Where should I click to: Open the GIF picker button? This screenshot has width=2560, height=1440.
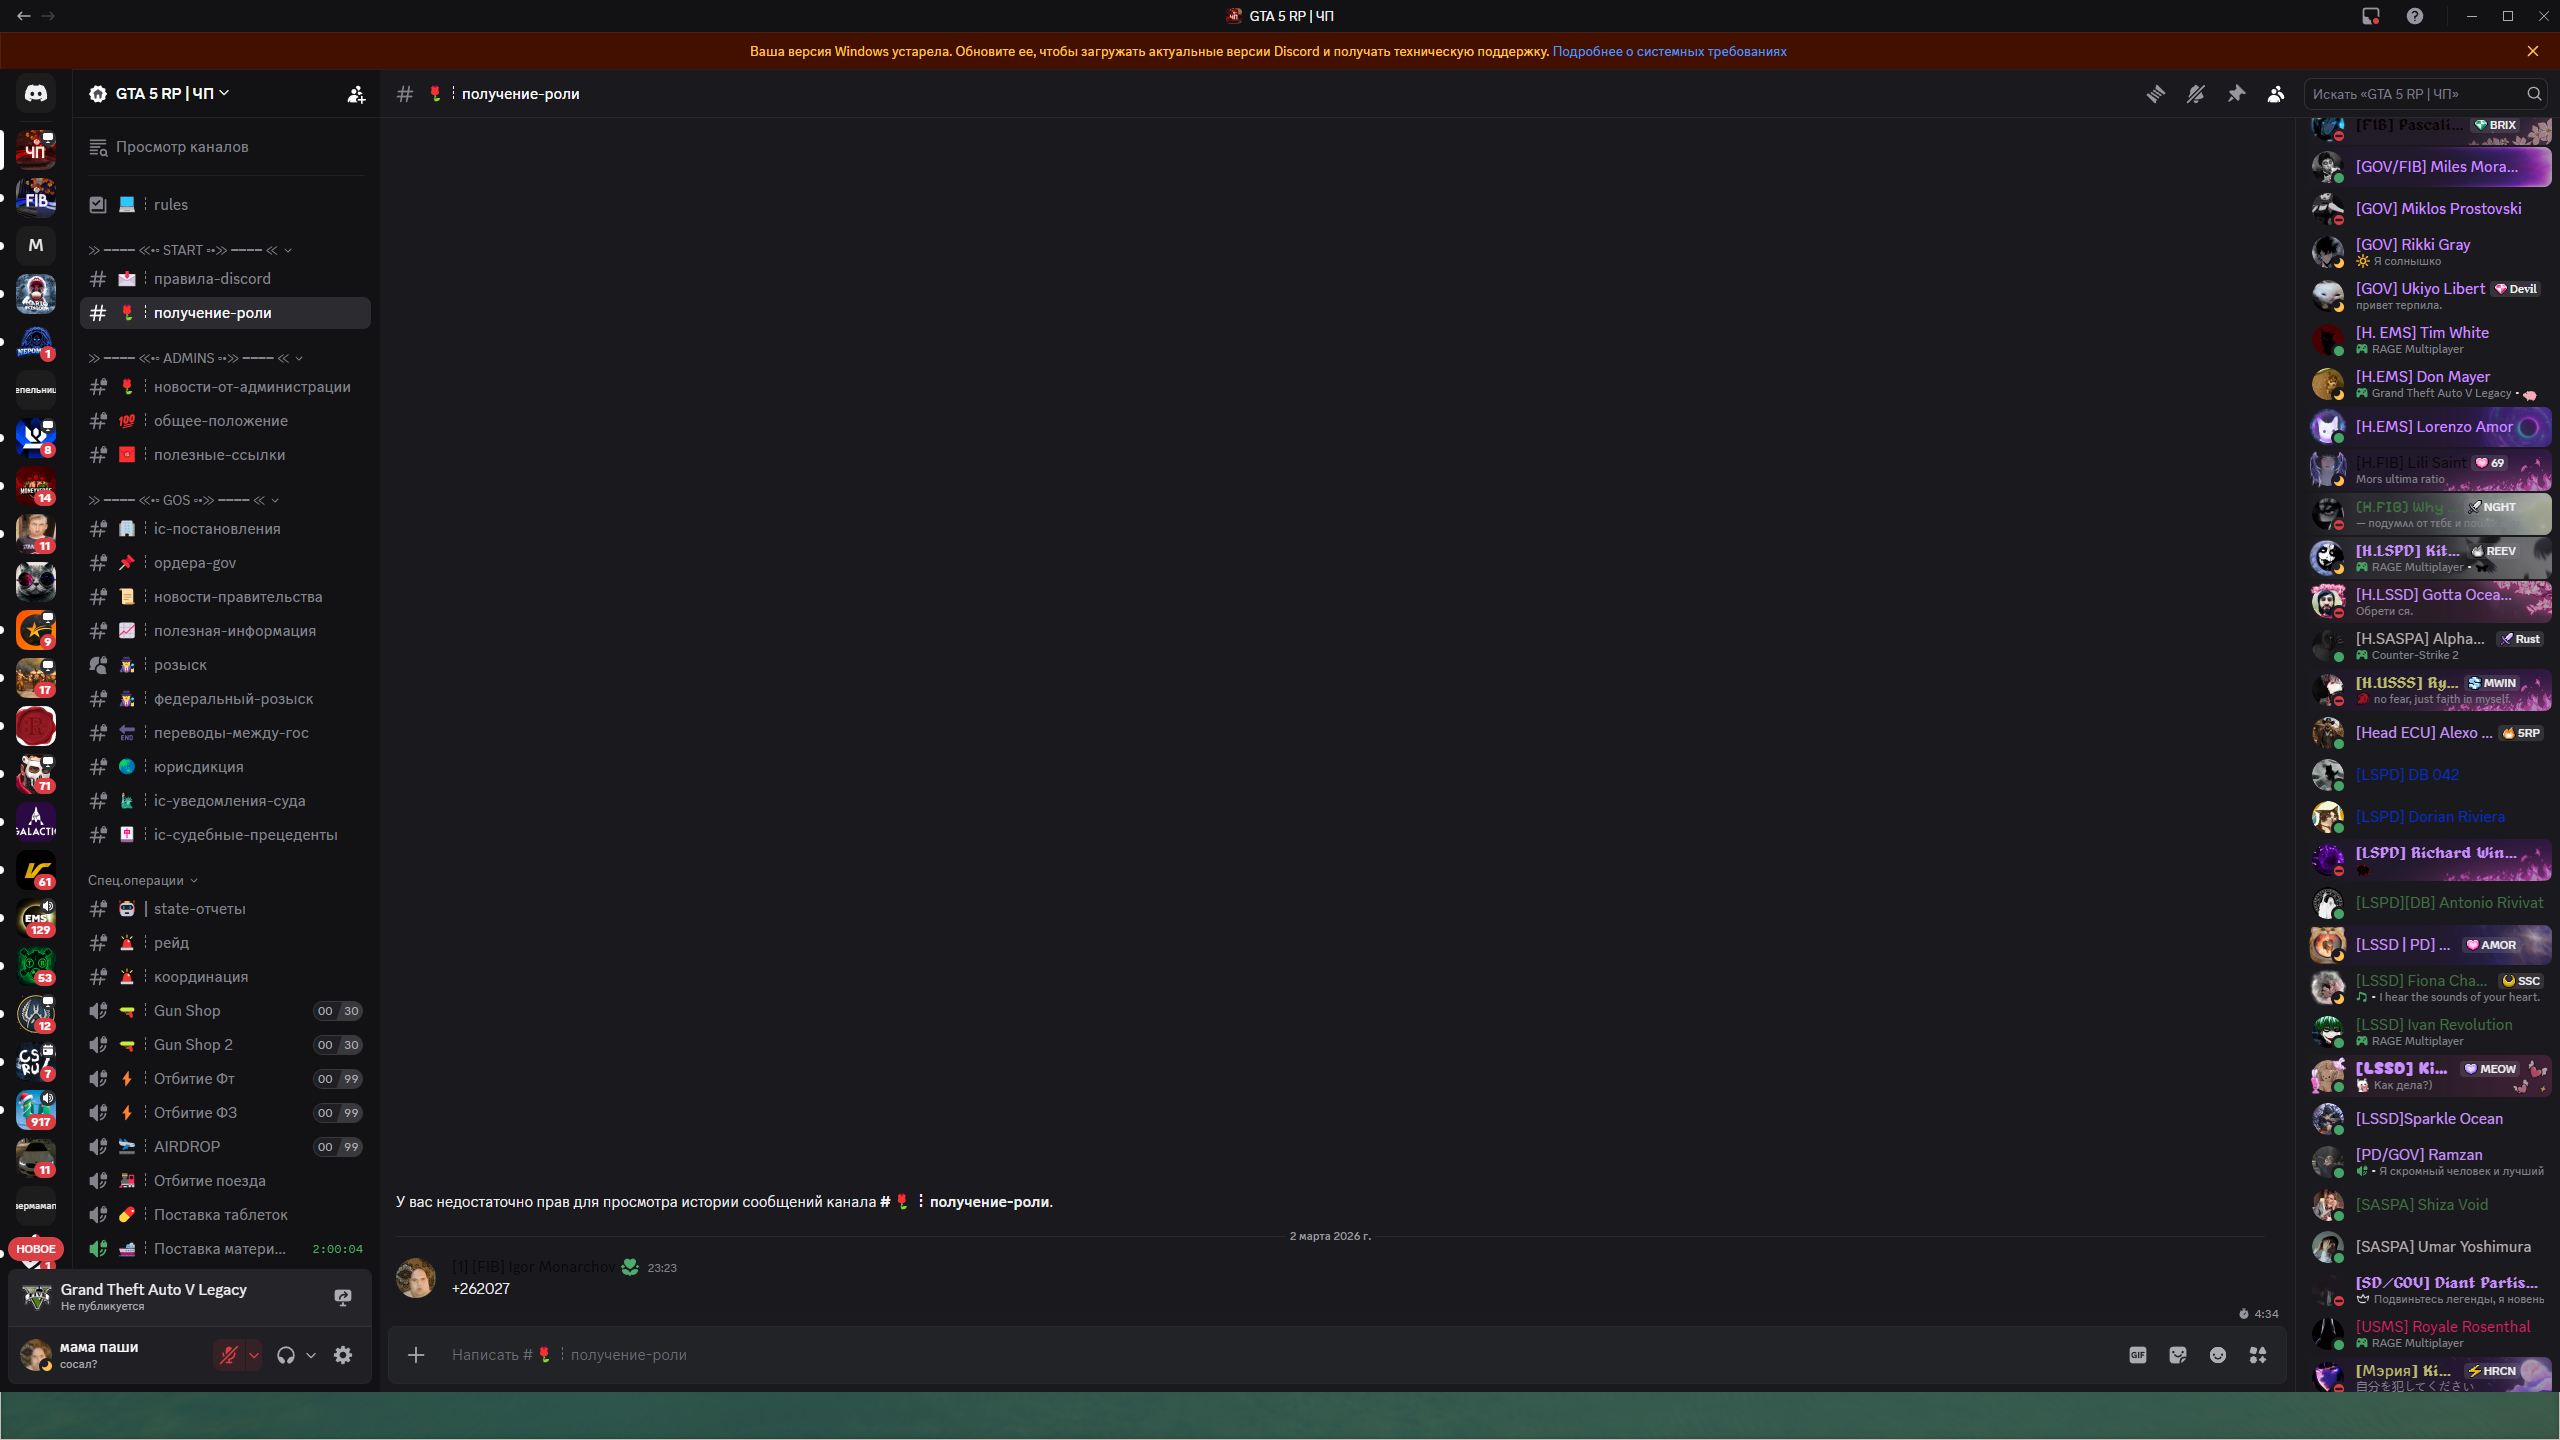[x=2137, y=1355]
